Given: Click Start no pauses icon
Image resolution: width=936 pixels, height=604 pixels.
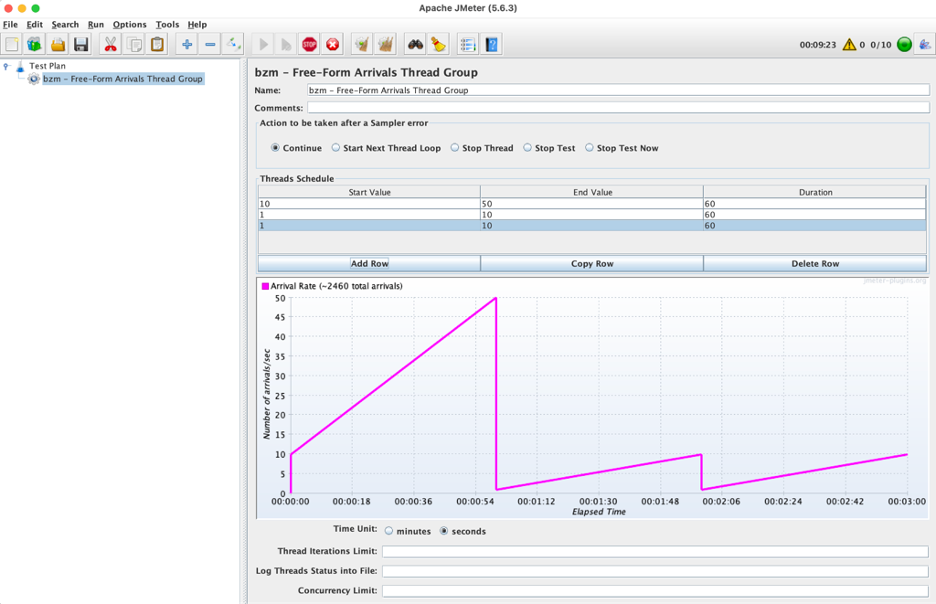Looking at the screenshot, I should (286, 44).
